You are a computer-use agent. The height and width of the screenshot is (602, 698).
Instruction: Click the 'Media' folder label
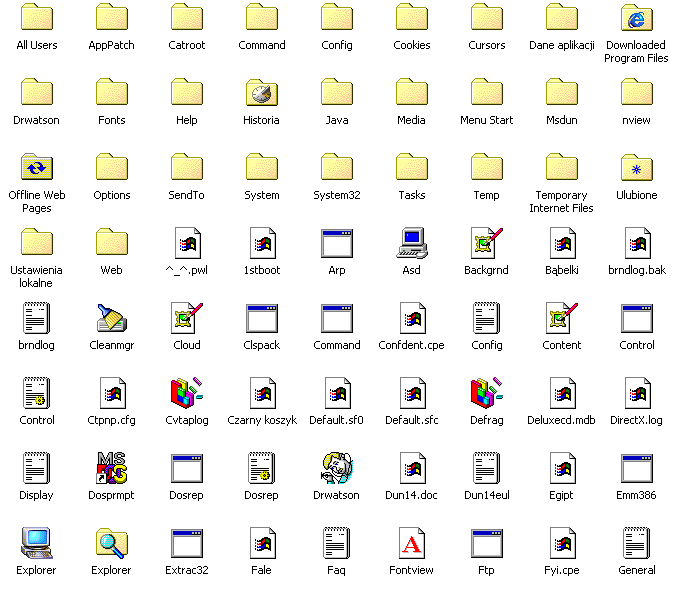411,120
